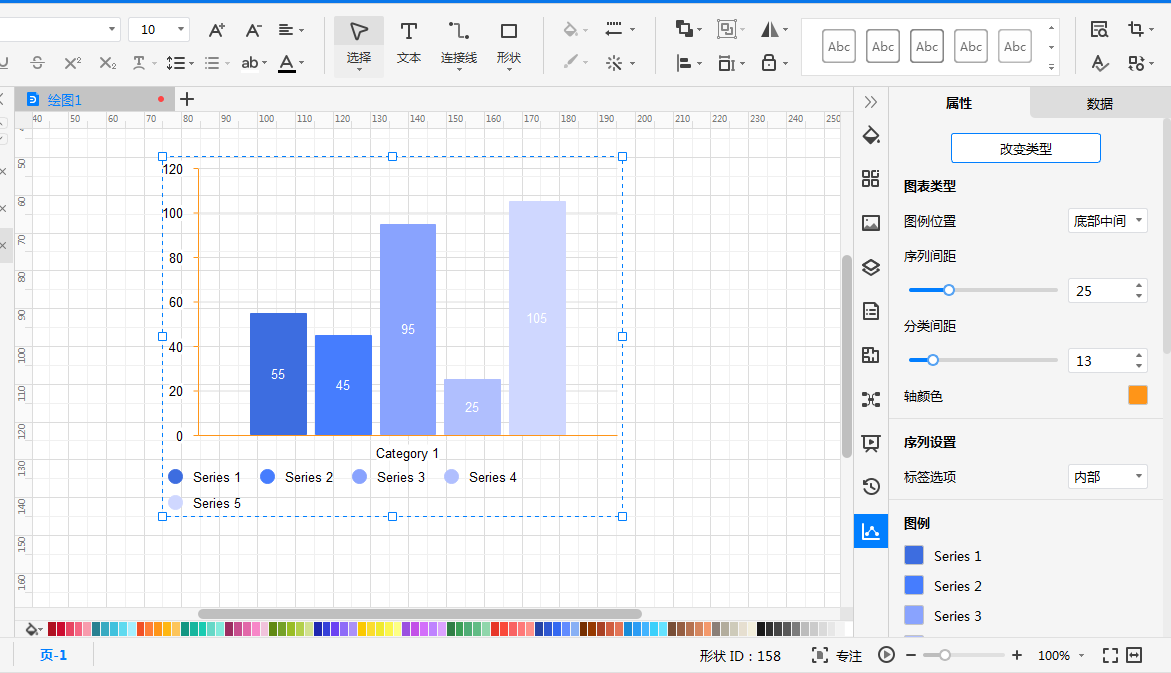Click the horizontal canvas scrollbar
Viewport: 1171px width, 673px height.
(420, 614)
